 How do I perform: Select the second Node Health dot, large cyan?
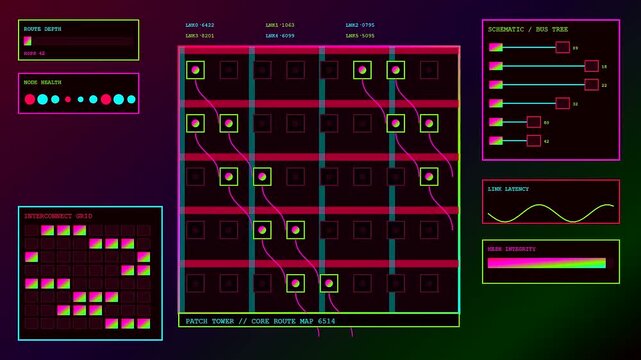pyautogui.click(x=43, y=99)
